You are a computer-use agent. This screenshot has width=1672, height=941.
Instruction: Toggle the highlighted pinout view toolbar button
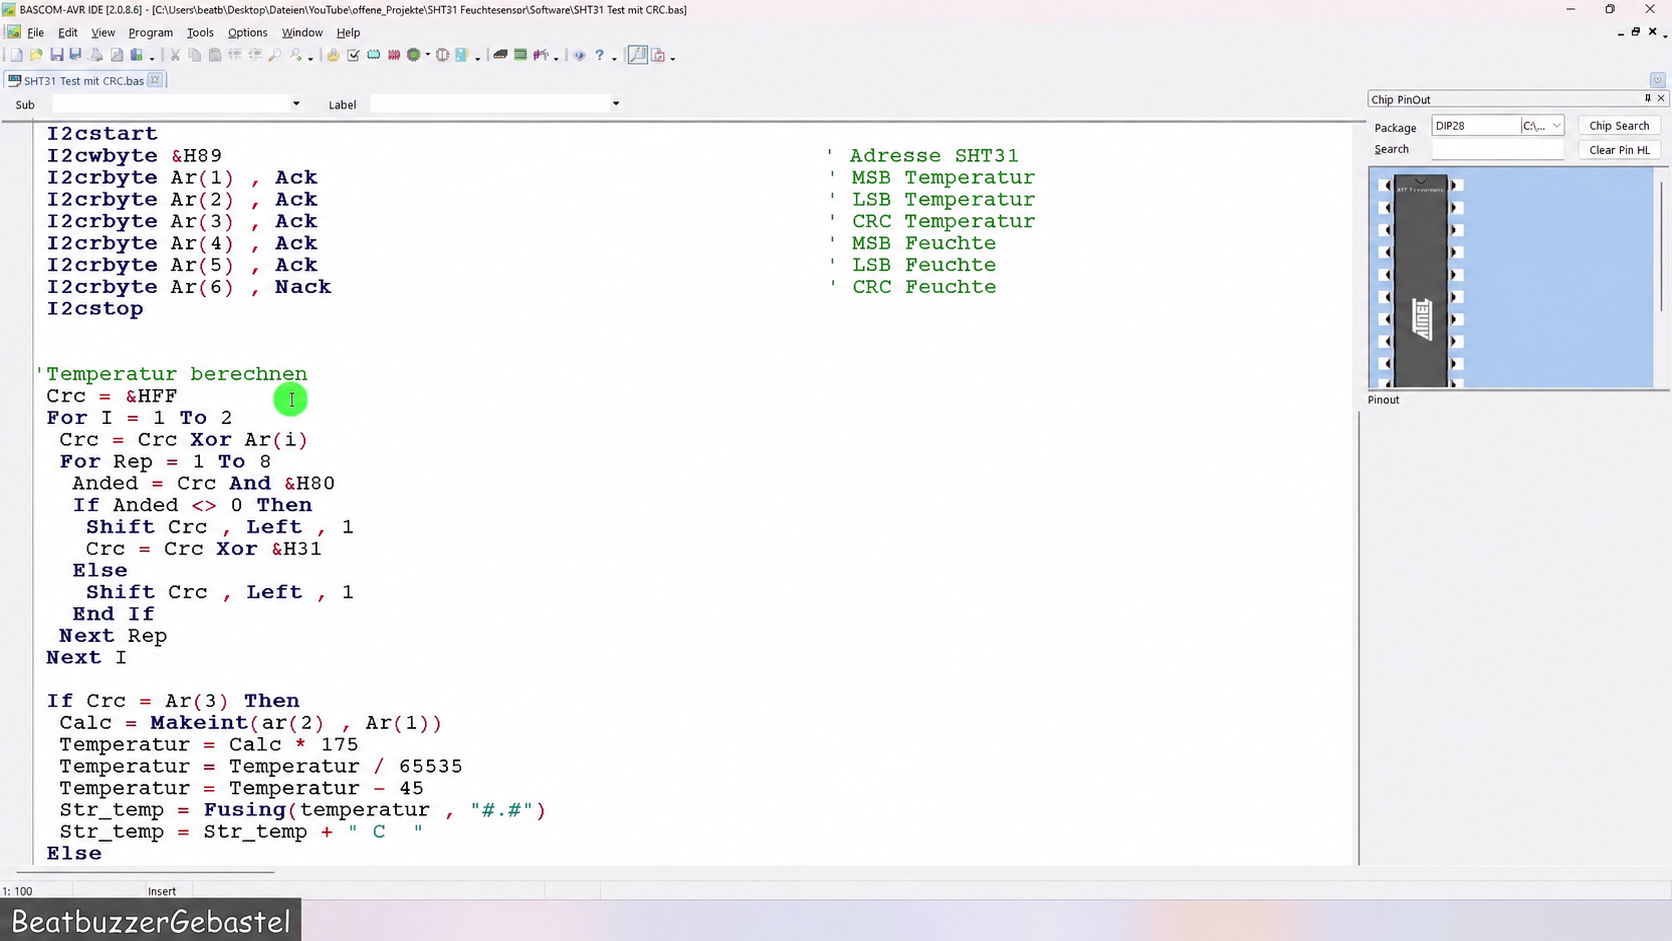pos(637,56)
